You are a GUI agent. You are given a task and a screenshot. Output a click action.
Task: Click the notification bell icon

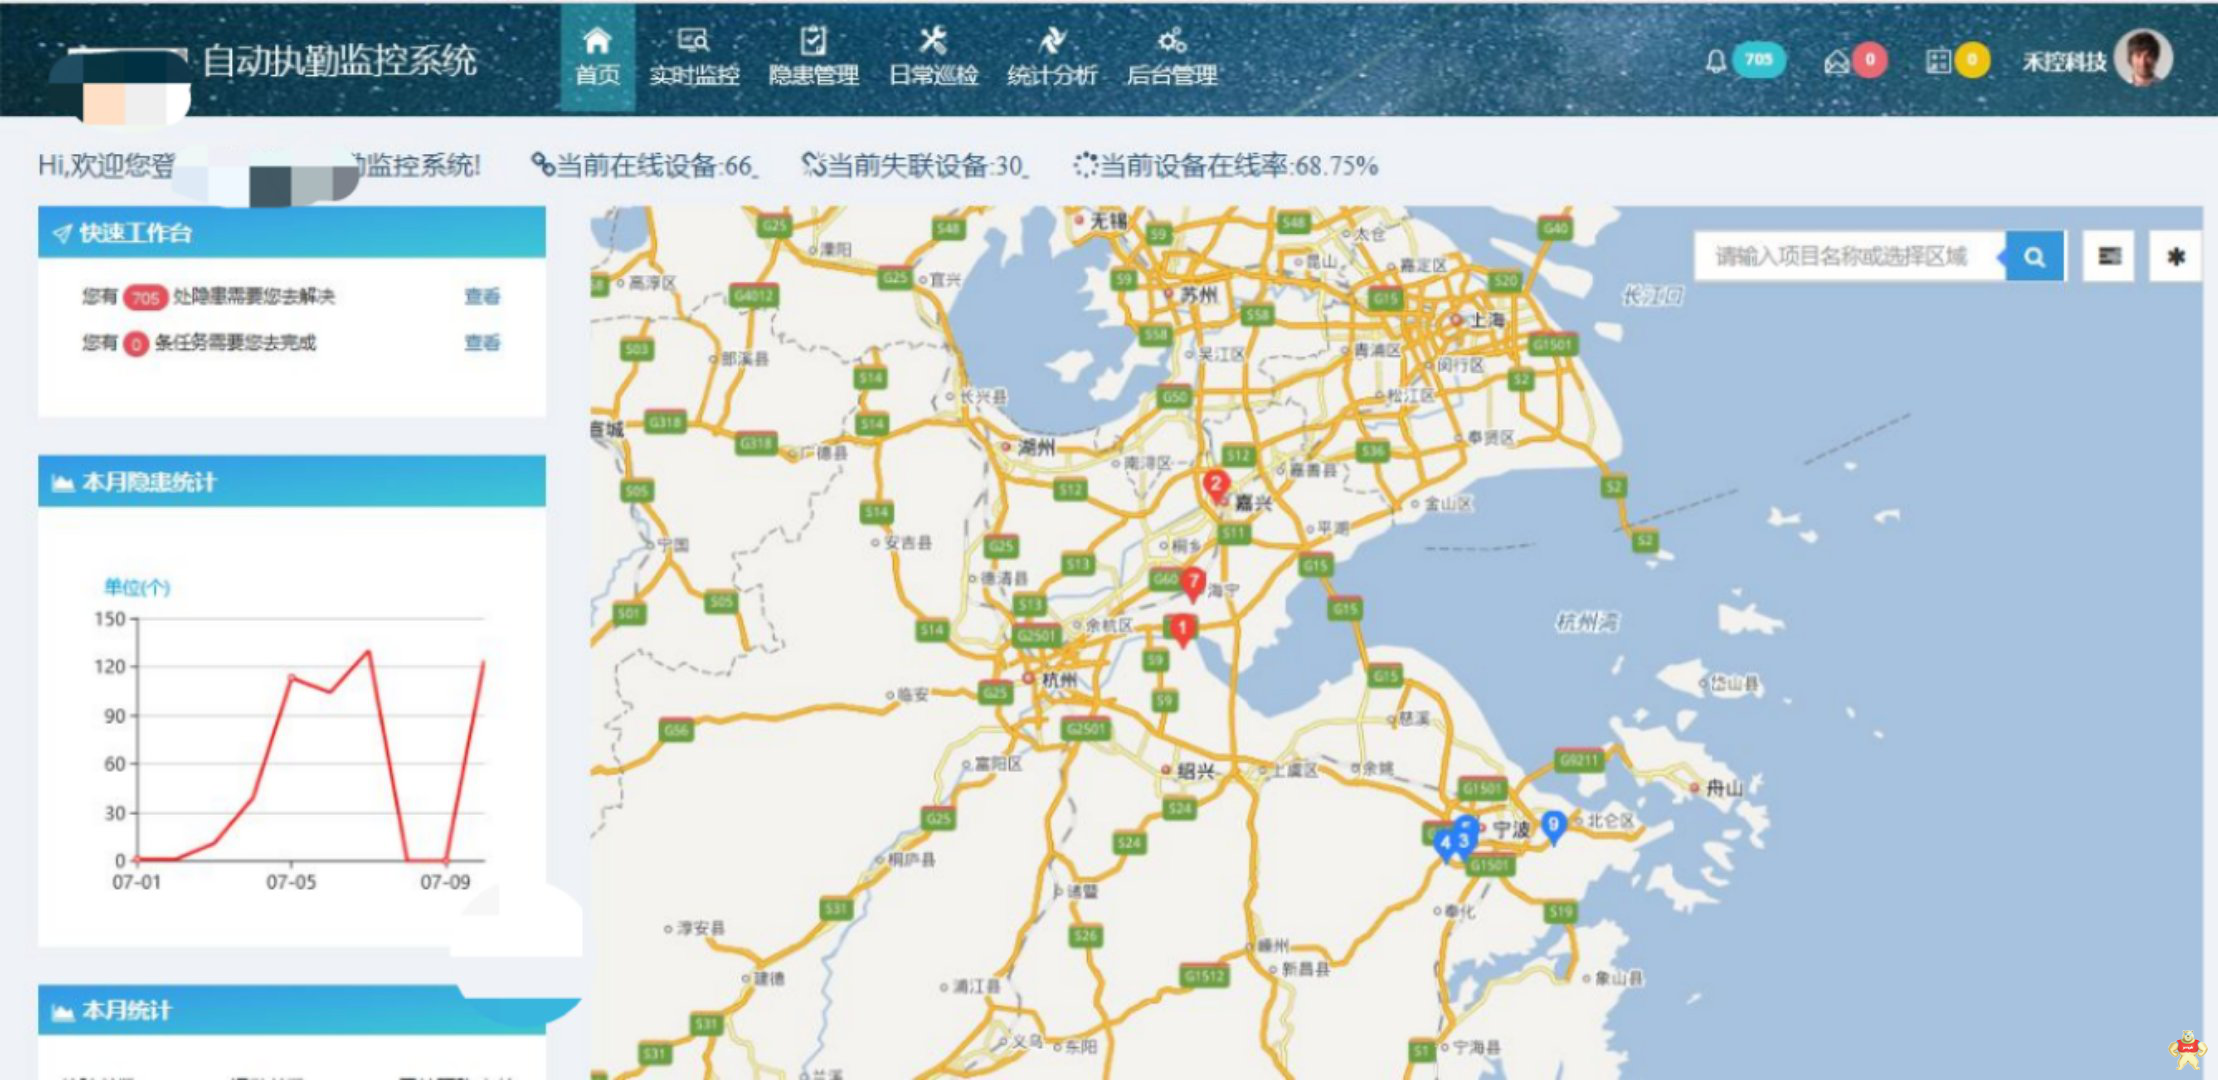point(1715,62)
